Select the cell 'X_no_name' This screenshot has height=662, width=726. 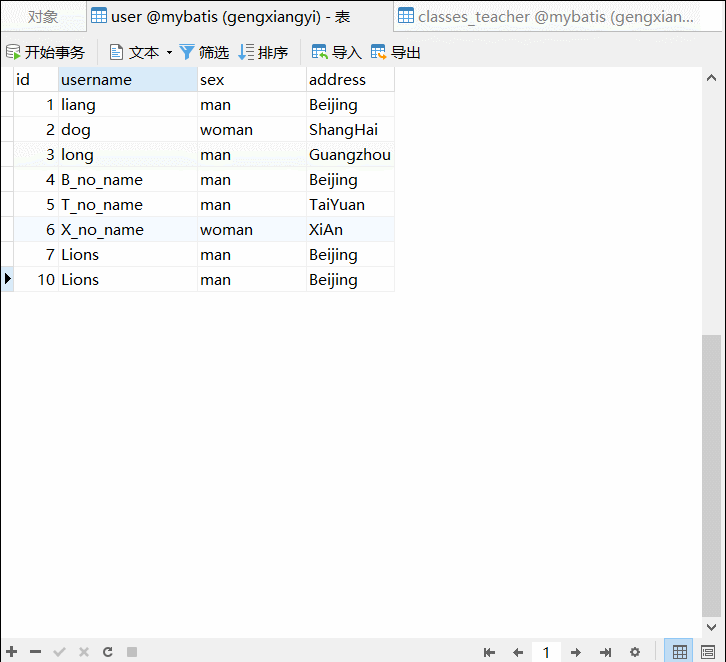coord(128,230)
